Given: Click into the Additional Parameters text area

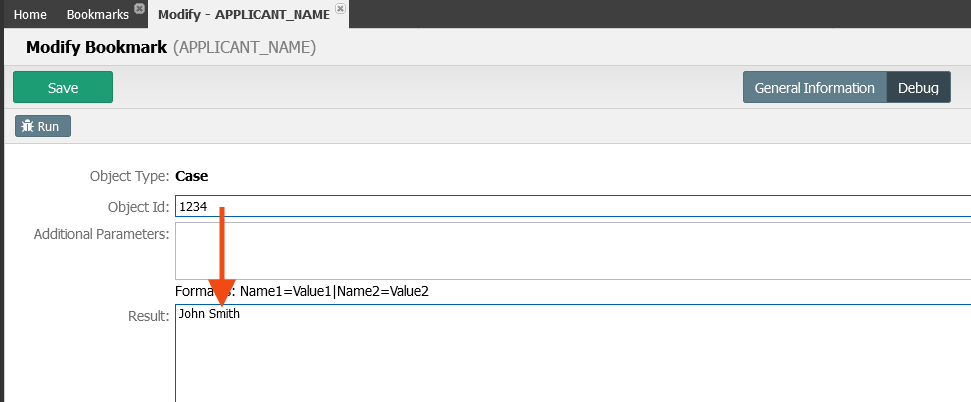Looking at the screenshot, I should (x=573, y=251).
